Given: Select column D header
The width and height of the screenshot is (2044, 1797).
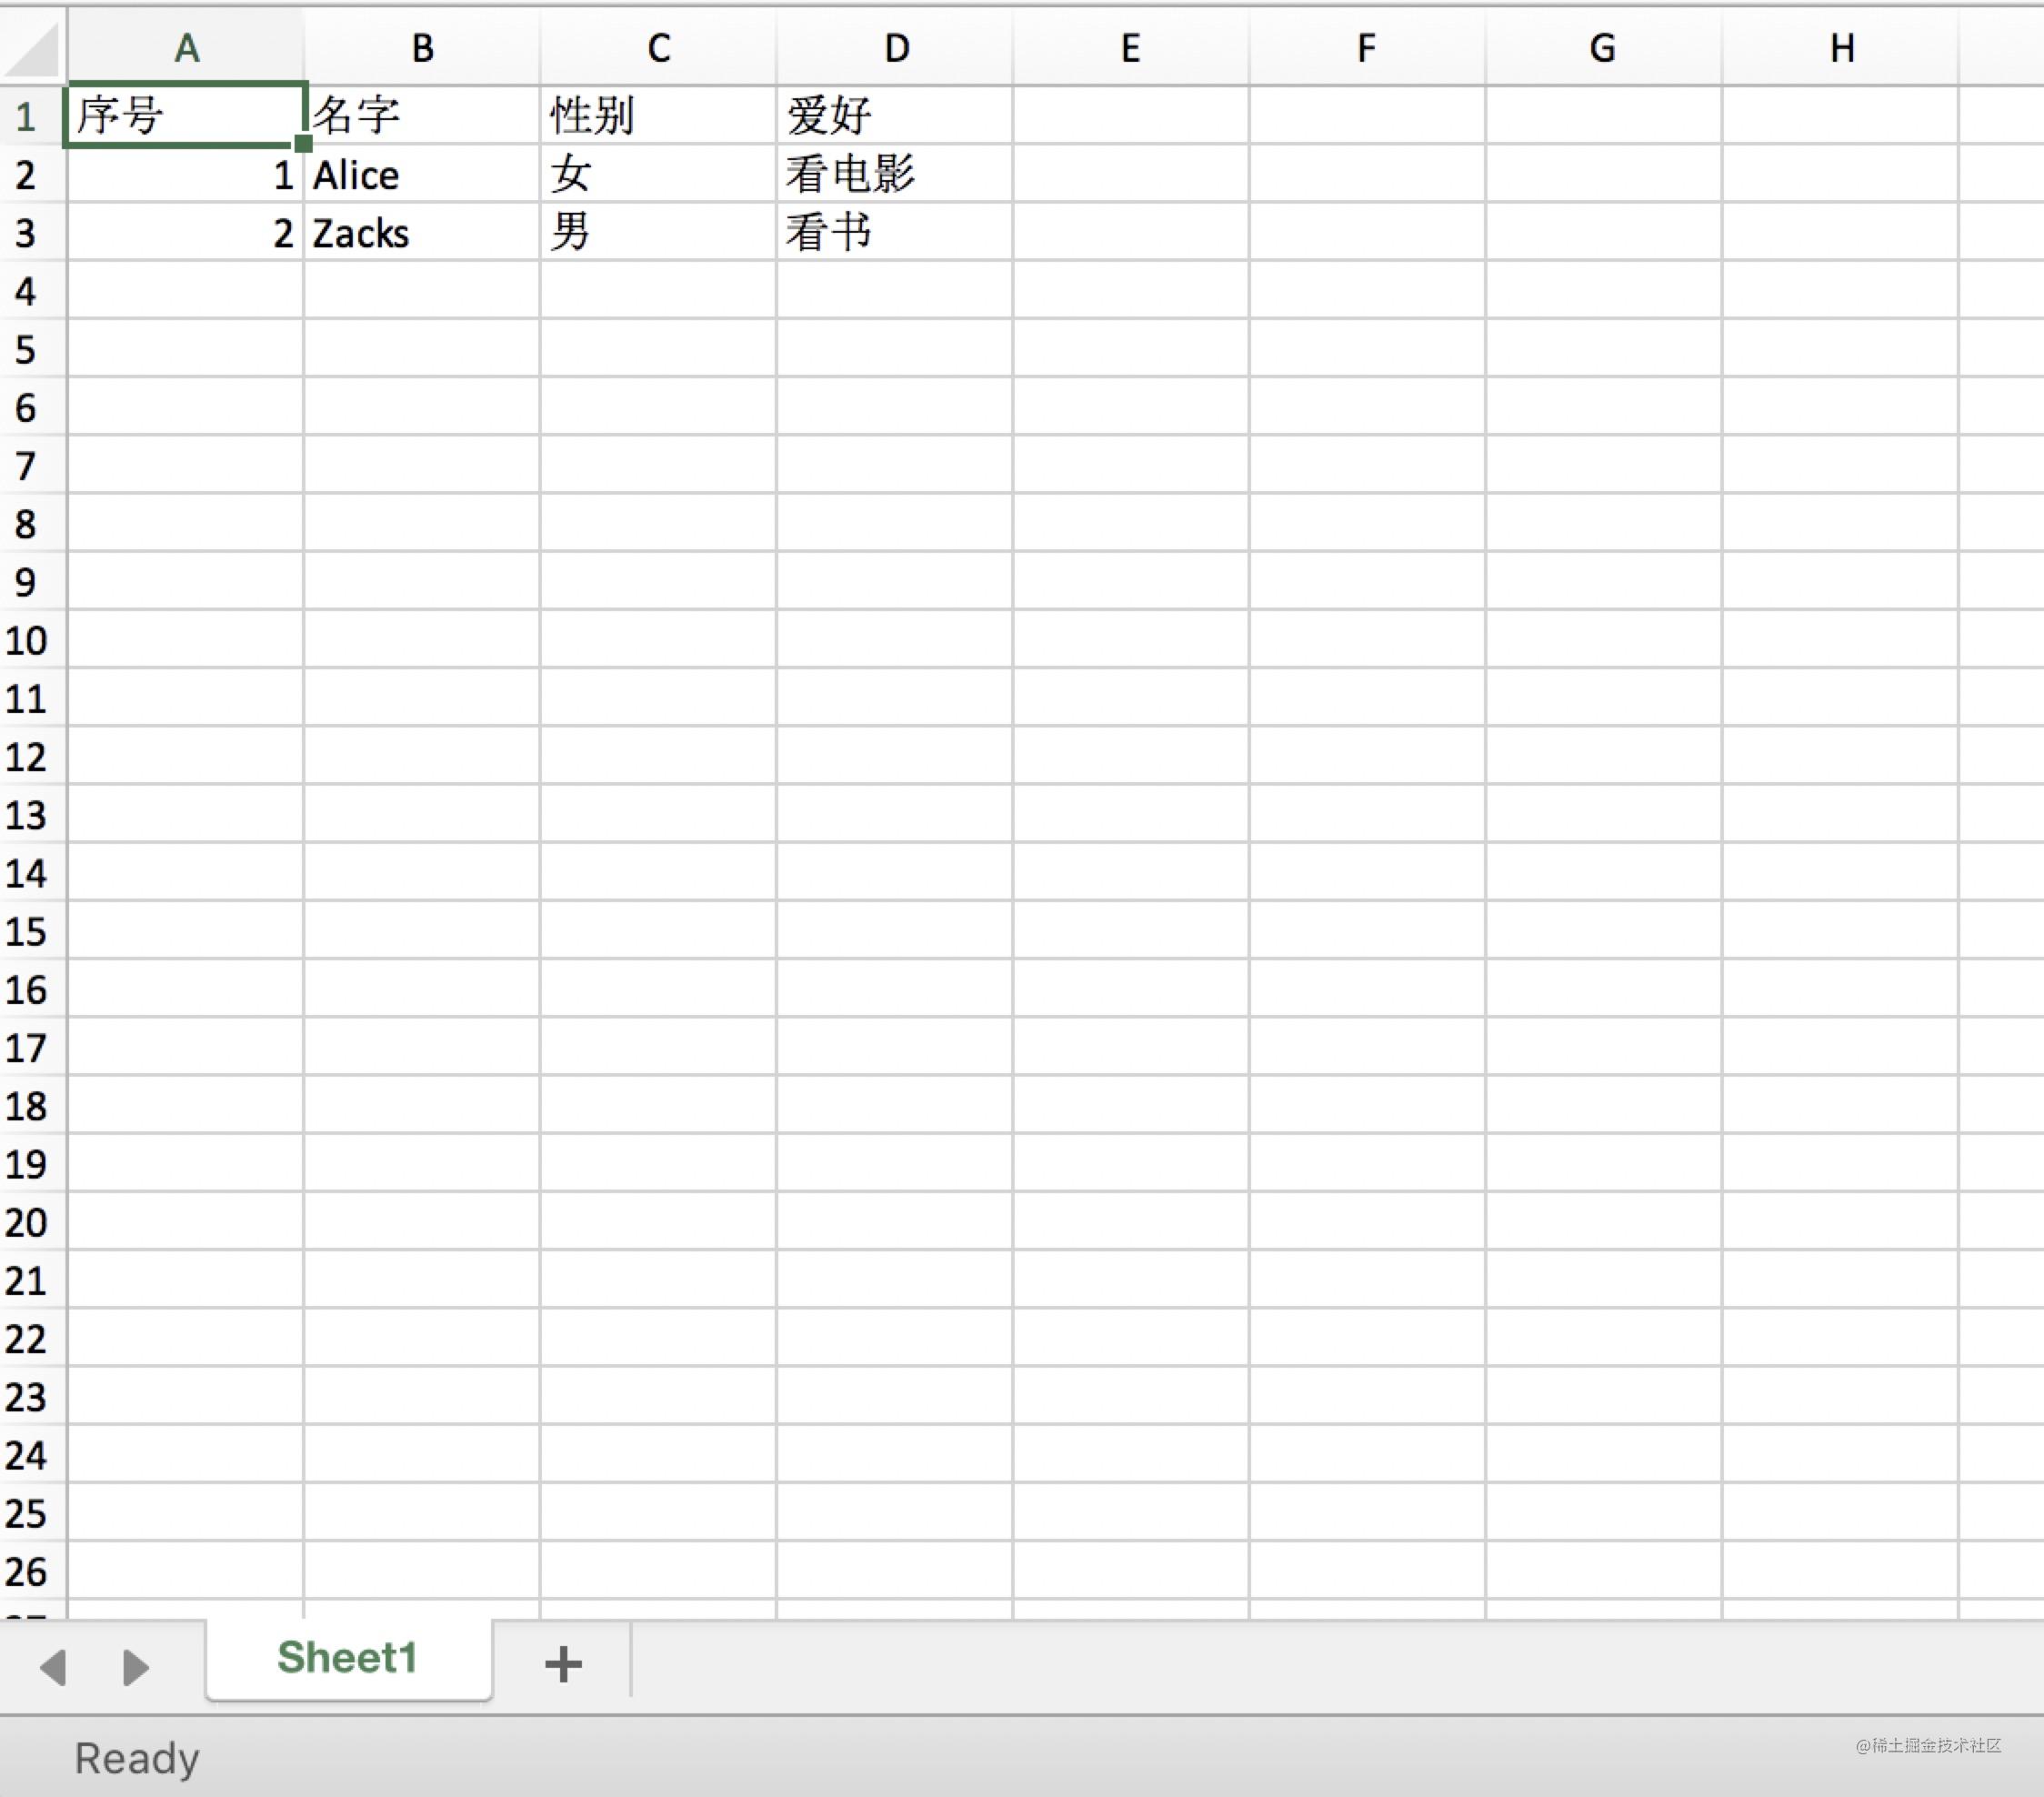Looking at the screenshot, I should coord(895,47).
